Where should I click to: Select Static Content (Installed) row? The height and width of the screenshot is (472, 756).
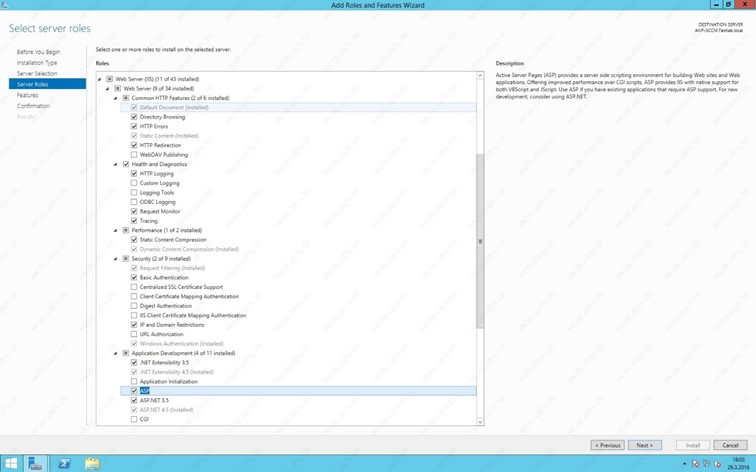pyautogui.click(x=169, y=136)
